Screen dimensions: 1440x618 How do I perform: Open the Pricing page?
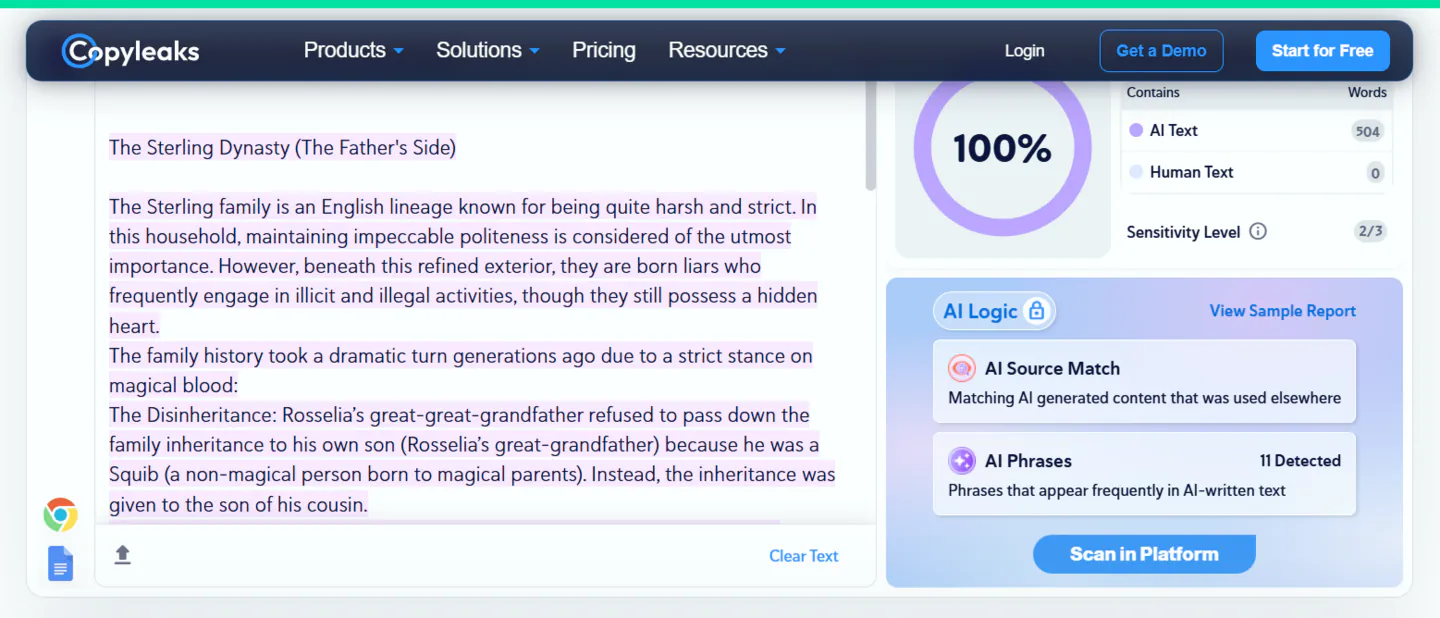604,50
